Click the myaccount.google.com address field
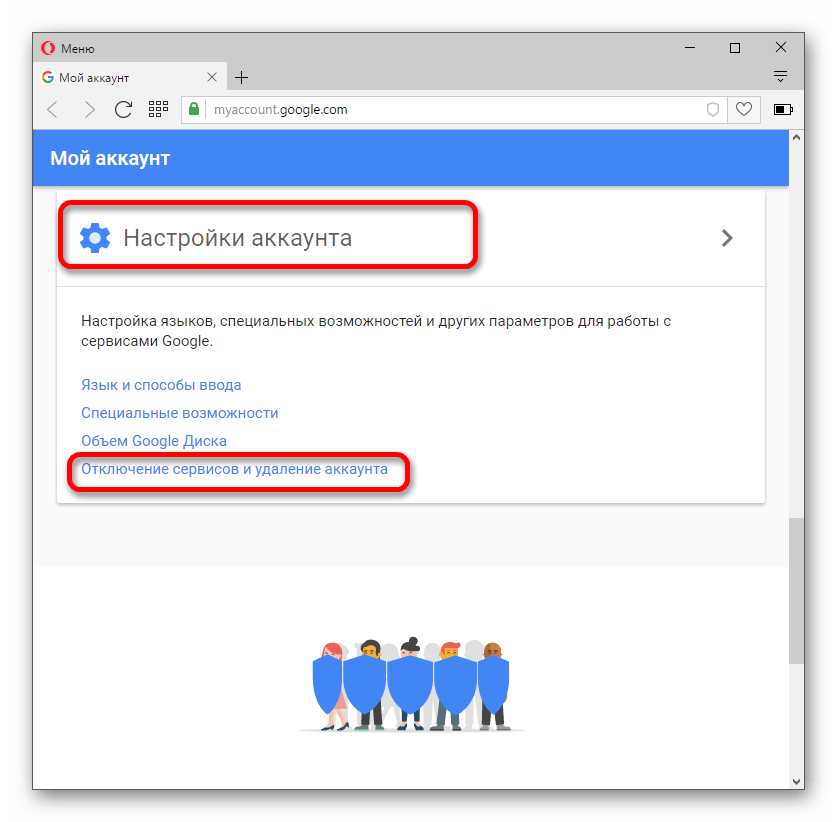Screen dimensions: 837x822 click(454, 109)
